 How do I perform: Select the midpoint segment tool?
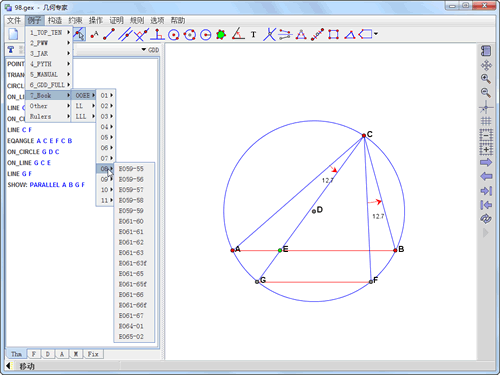coord(317,34)
